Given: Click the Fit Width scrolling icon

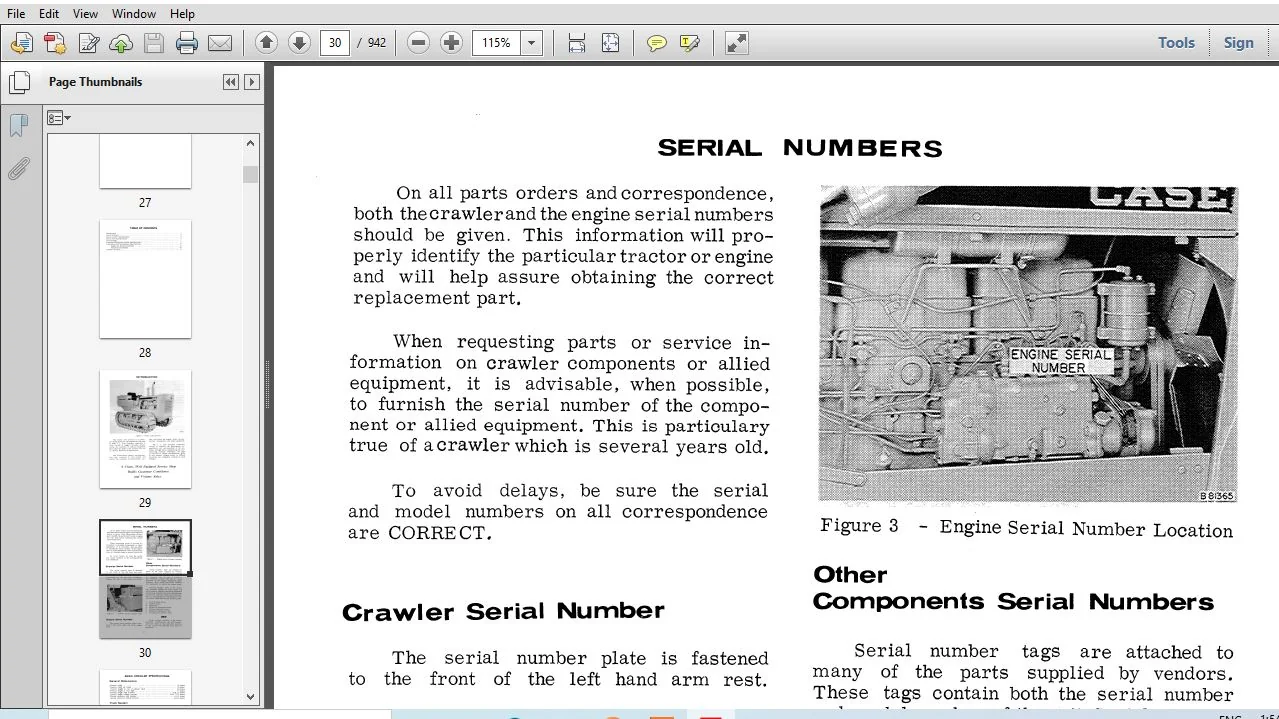Looking at the screenshot, I should coord(577,43).
